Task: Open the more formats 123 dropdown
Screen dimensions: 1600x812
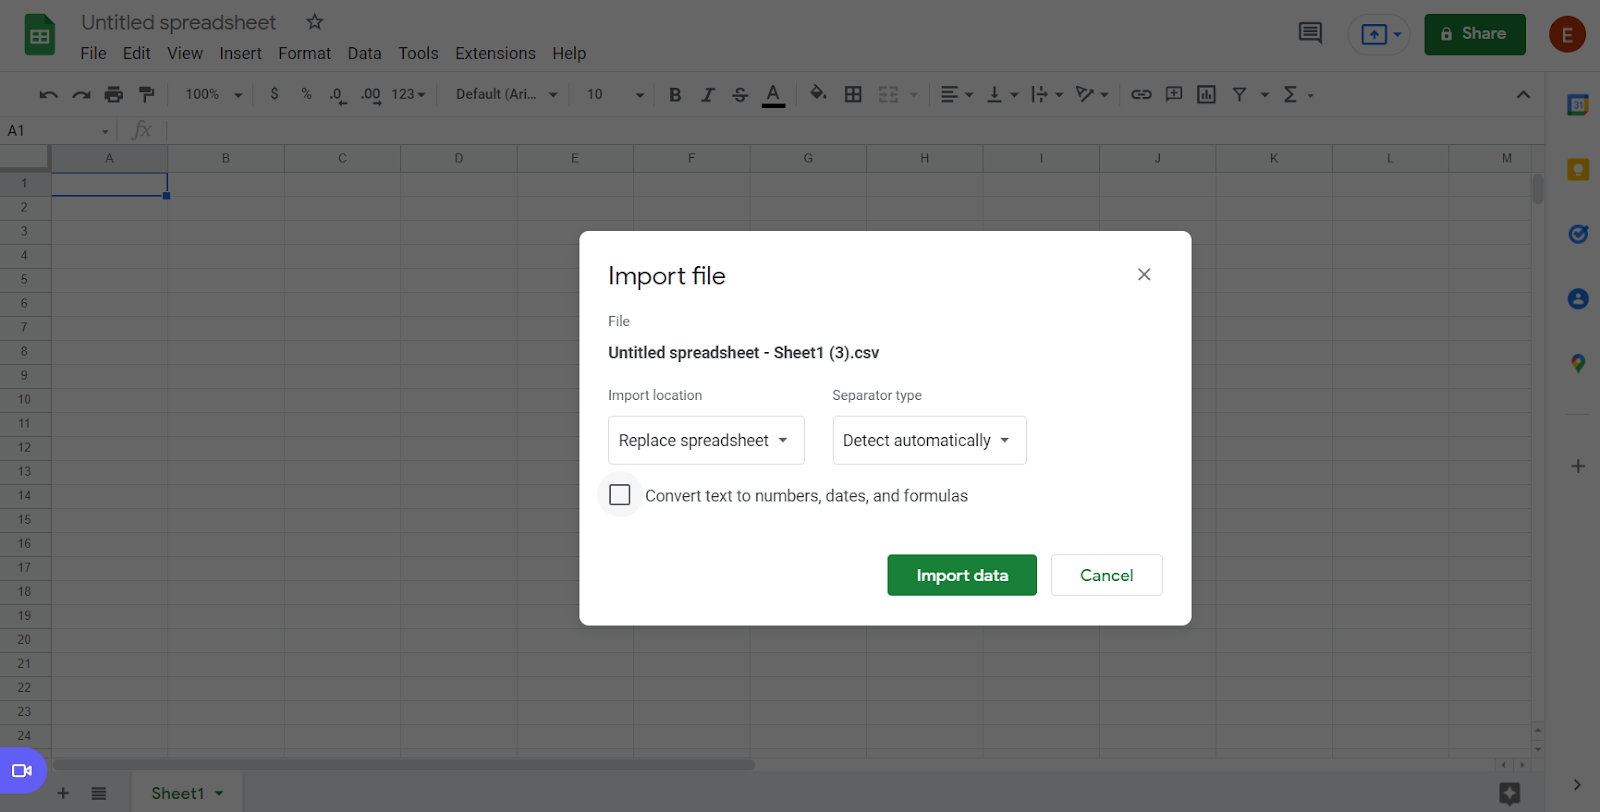Action: pos(408,94)
